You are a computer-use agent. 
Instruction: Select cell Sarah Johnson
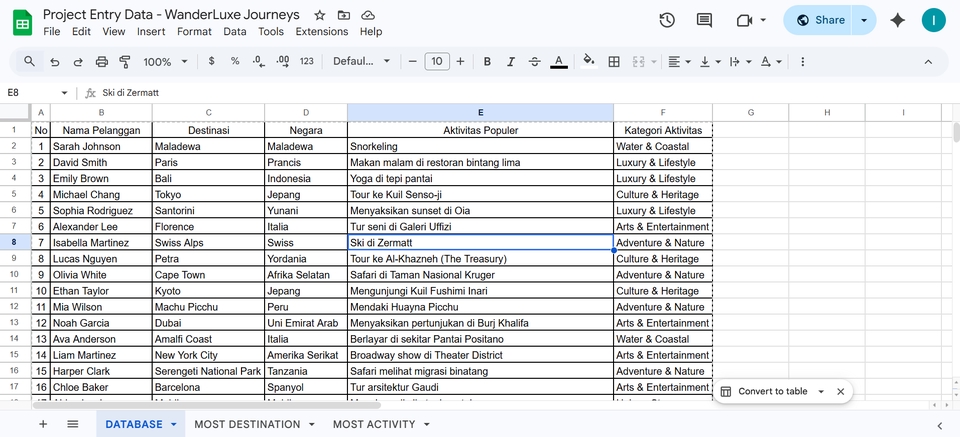tap(101, 146)
